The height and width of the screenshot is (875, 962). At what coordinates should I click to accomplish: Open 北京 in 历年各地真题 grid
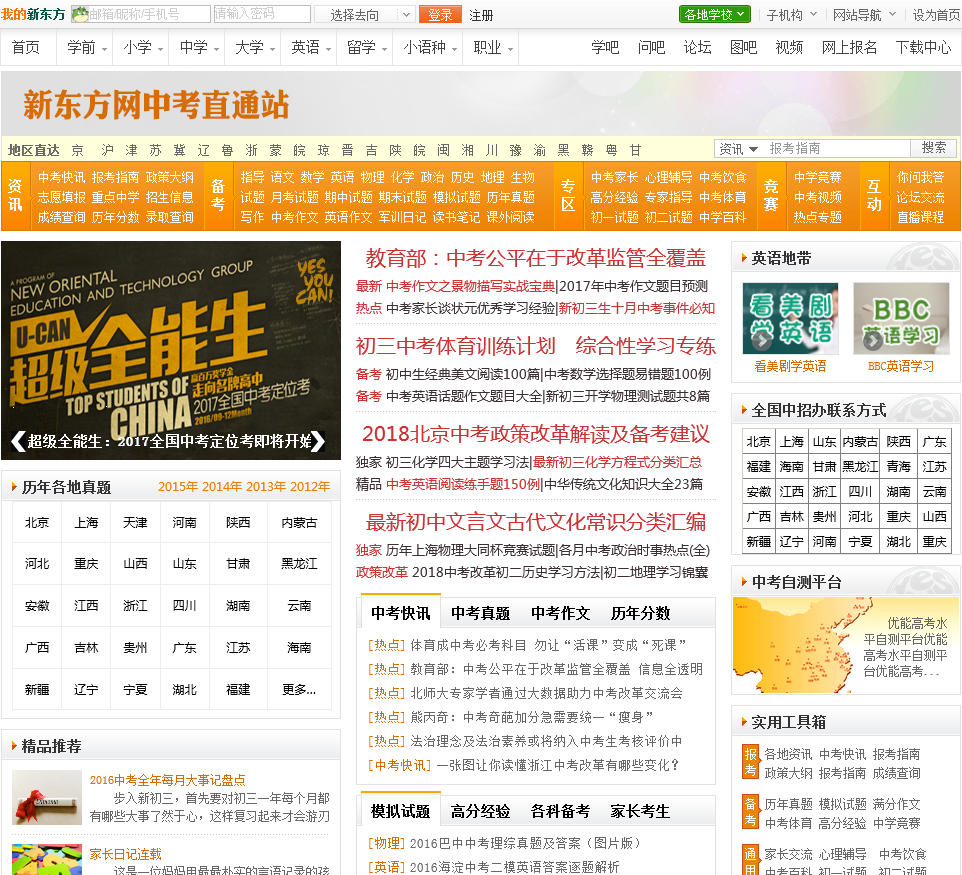pyautogui.click(x=37, y=523)
